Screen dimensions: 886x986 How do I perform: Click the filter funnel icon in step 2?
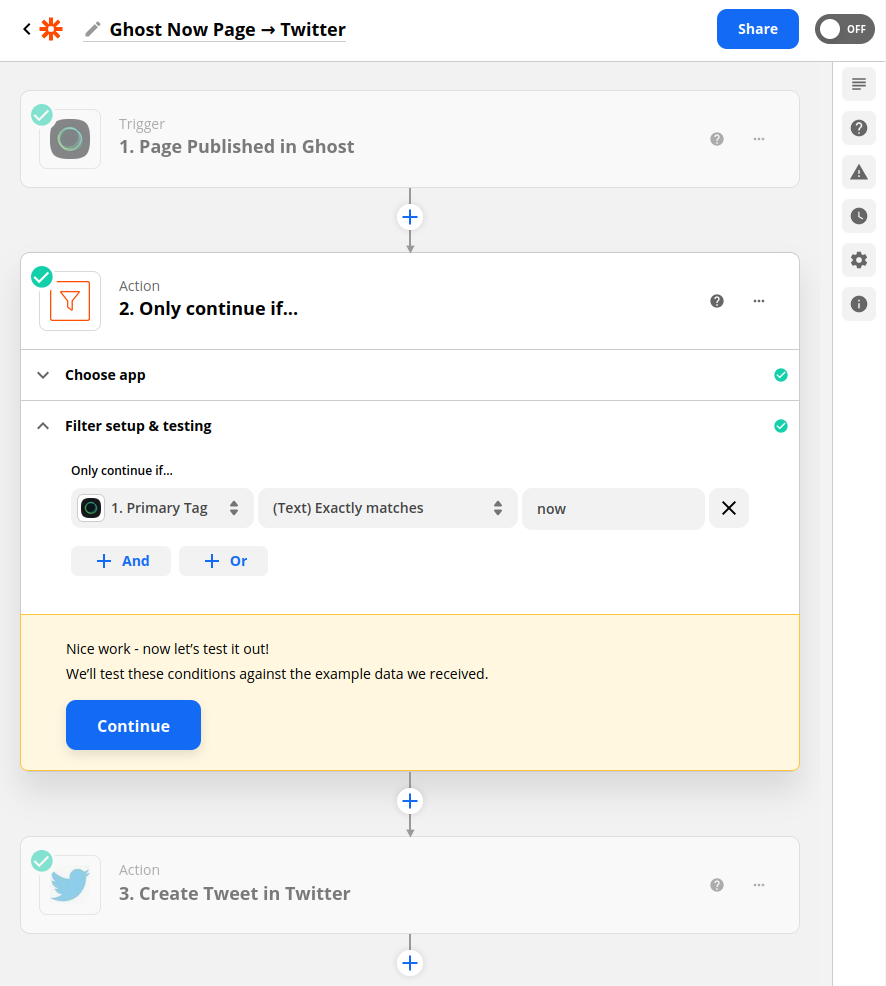click(70, 301)
